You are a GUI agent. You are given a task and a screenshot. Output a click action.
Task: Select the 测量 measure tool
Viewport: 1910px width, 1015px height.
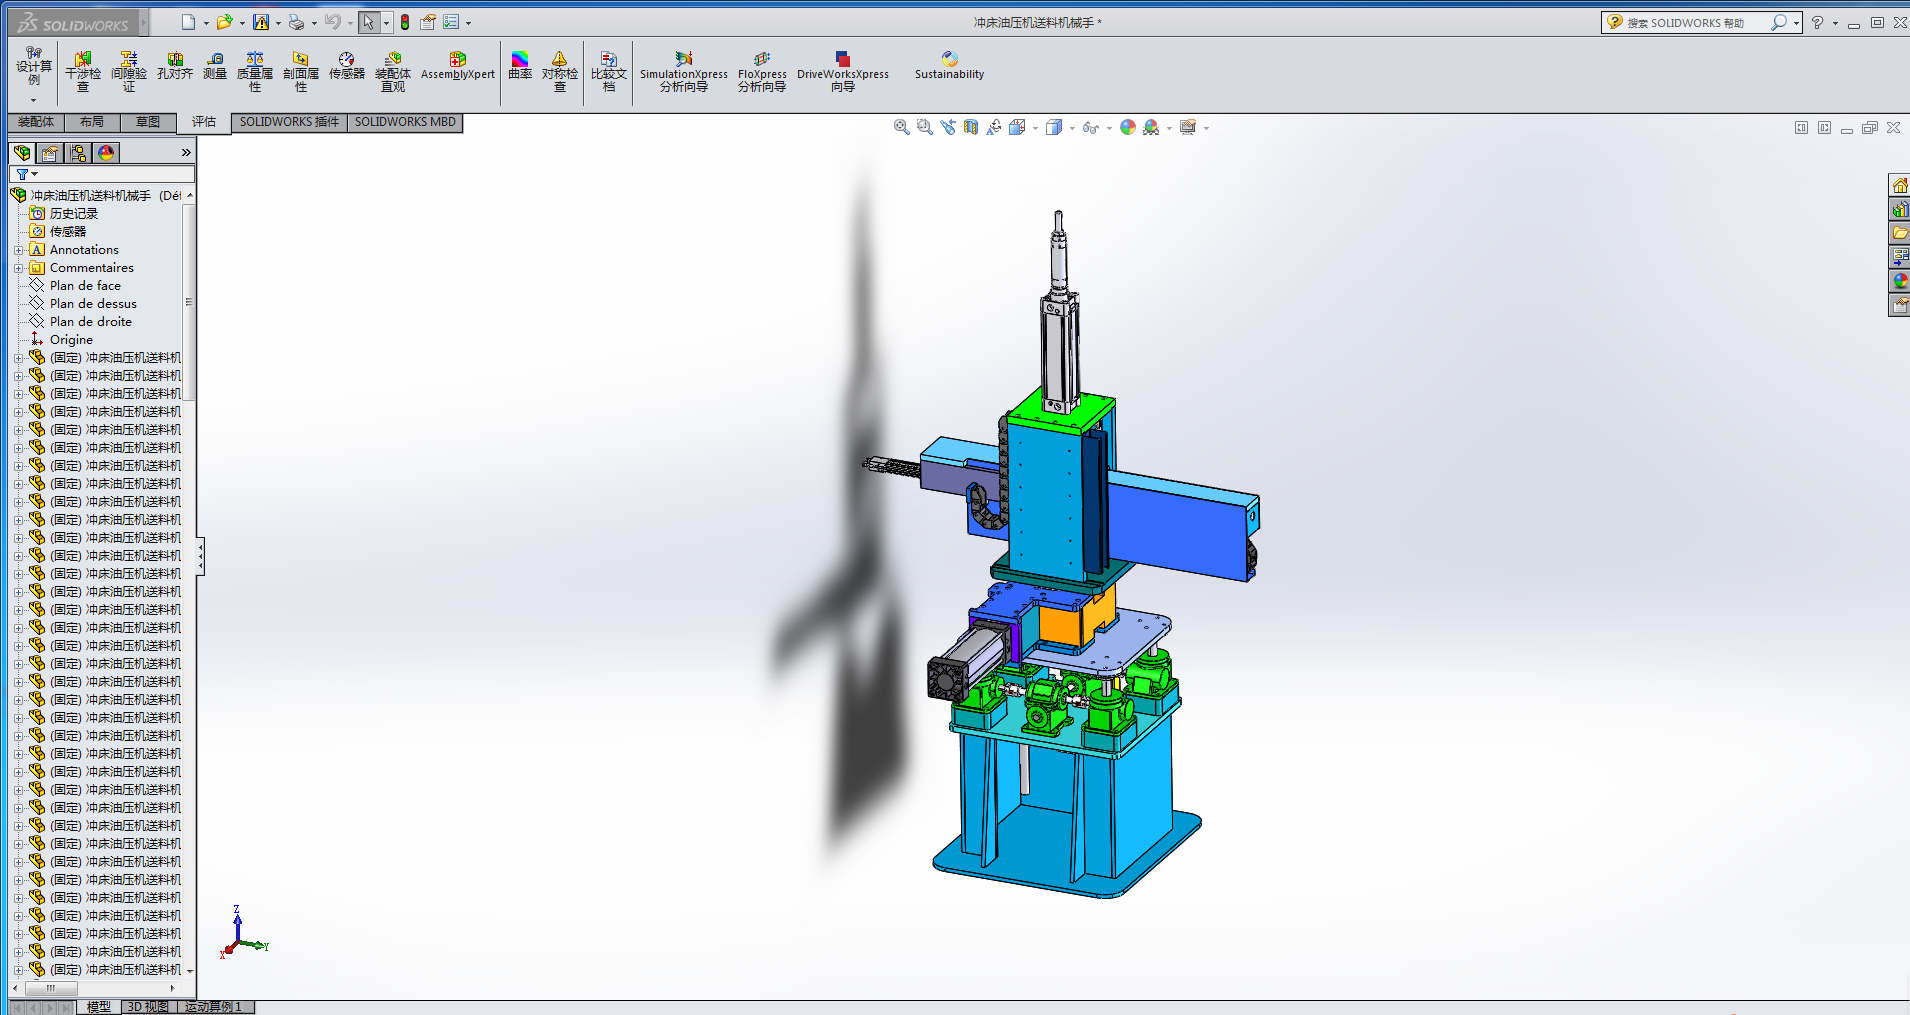tap(215, 66)
